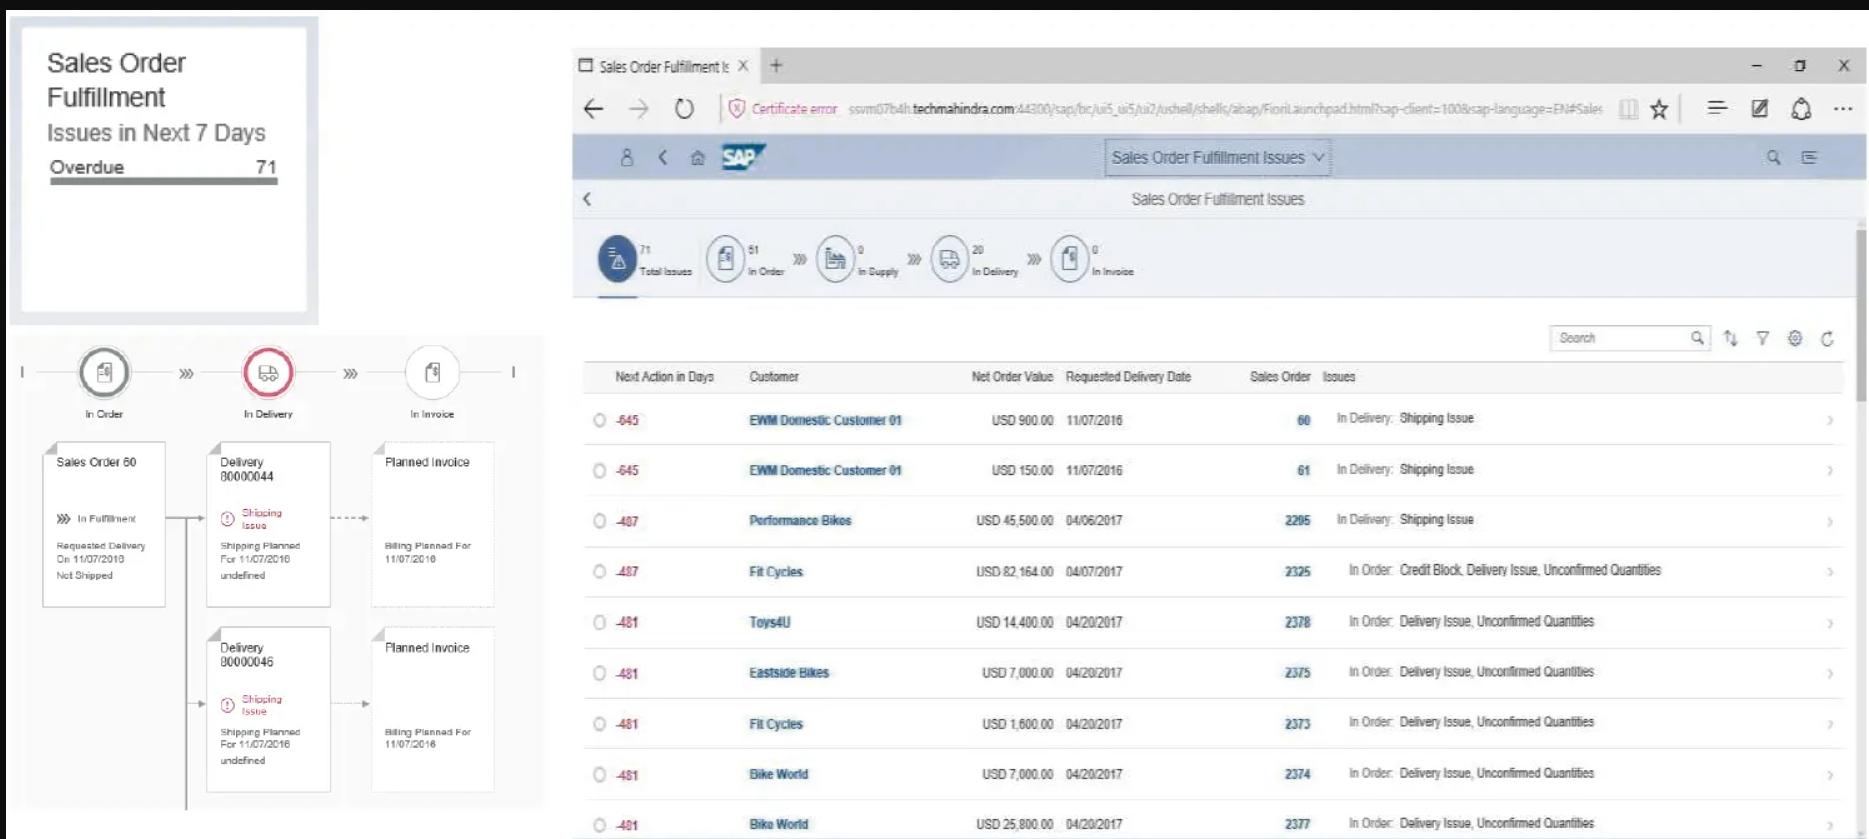Image resolution: width=1869 pixels, height=839 pixels.
Task: Click the sort icon above the table
Action: (x=1730, y=339)
